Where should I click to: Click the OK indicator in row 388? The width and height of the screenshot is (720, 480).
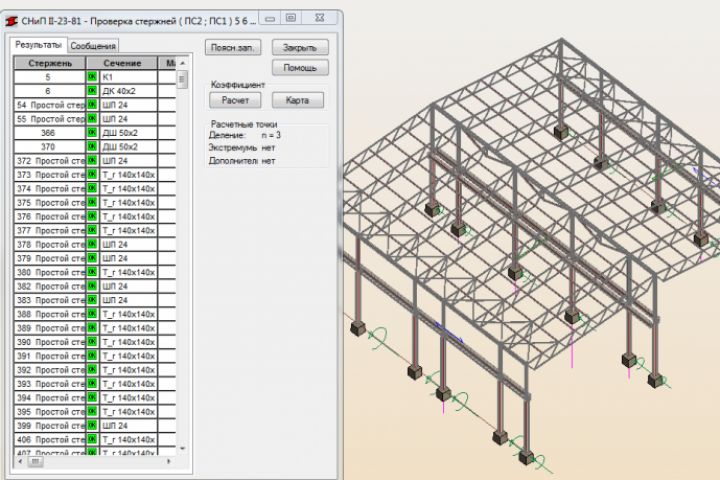coord(92,314)
